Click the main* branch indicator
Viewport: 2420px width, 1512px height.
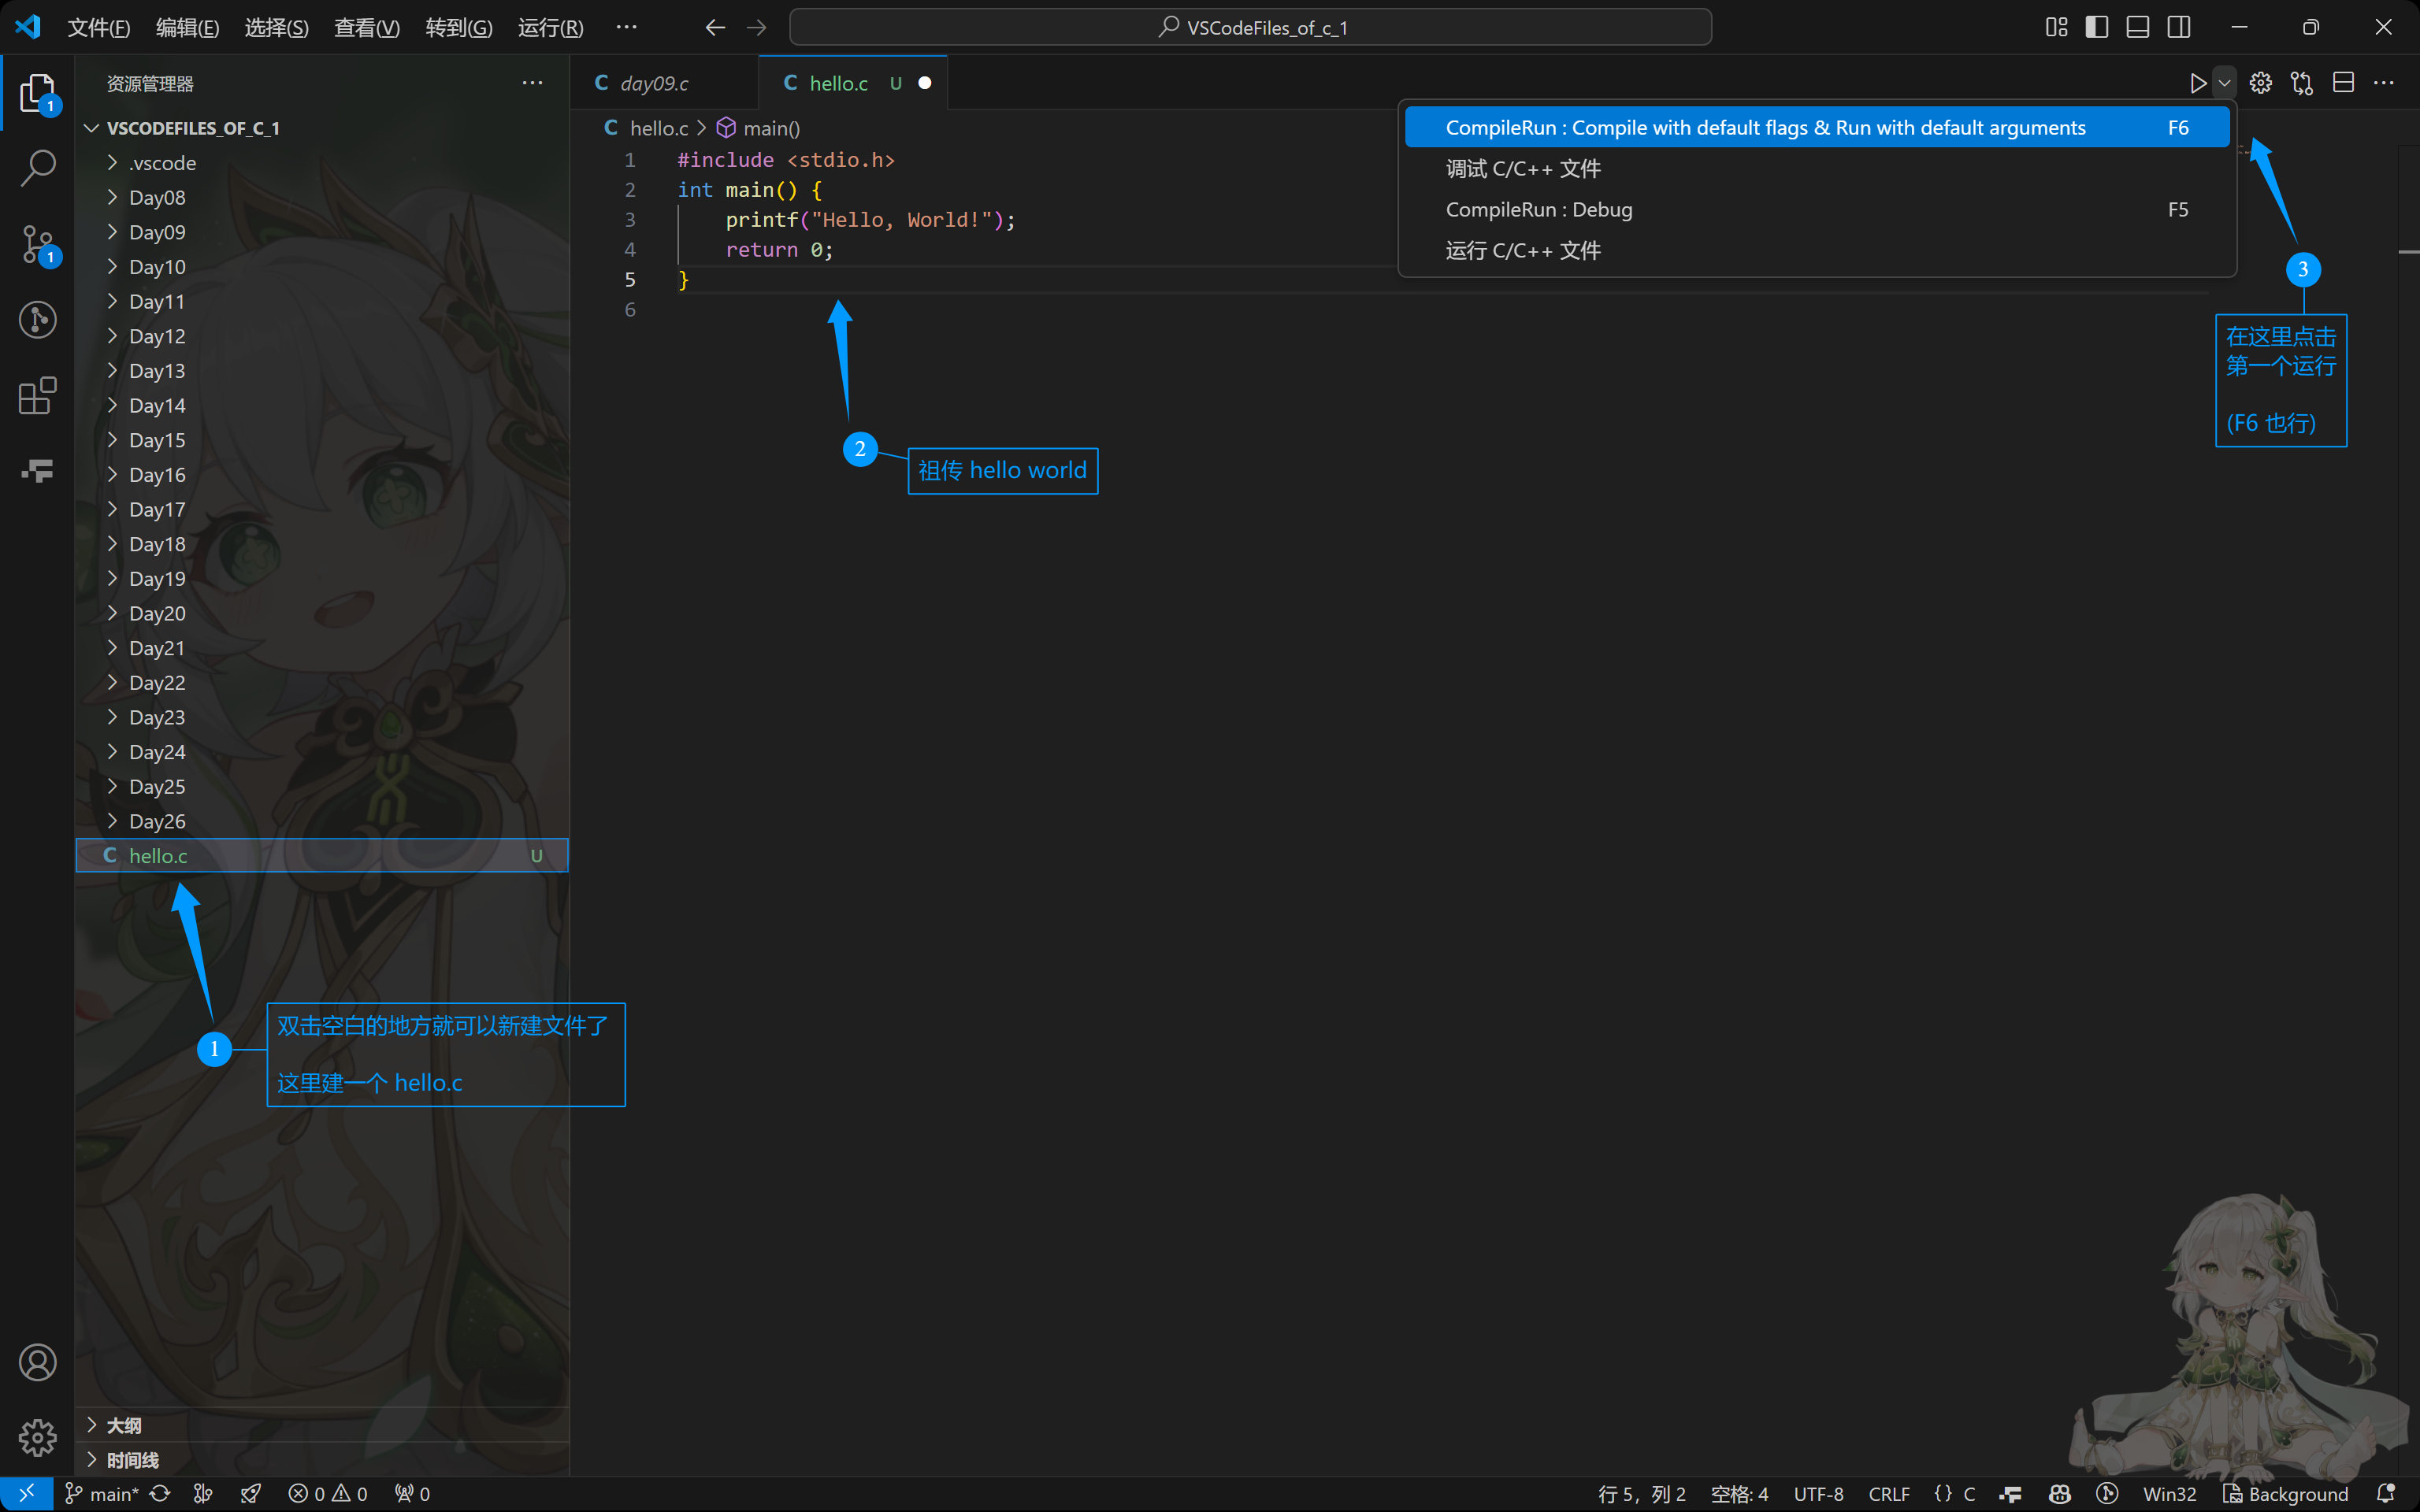tap(102, 1493)
